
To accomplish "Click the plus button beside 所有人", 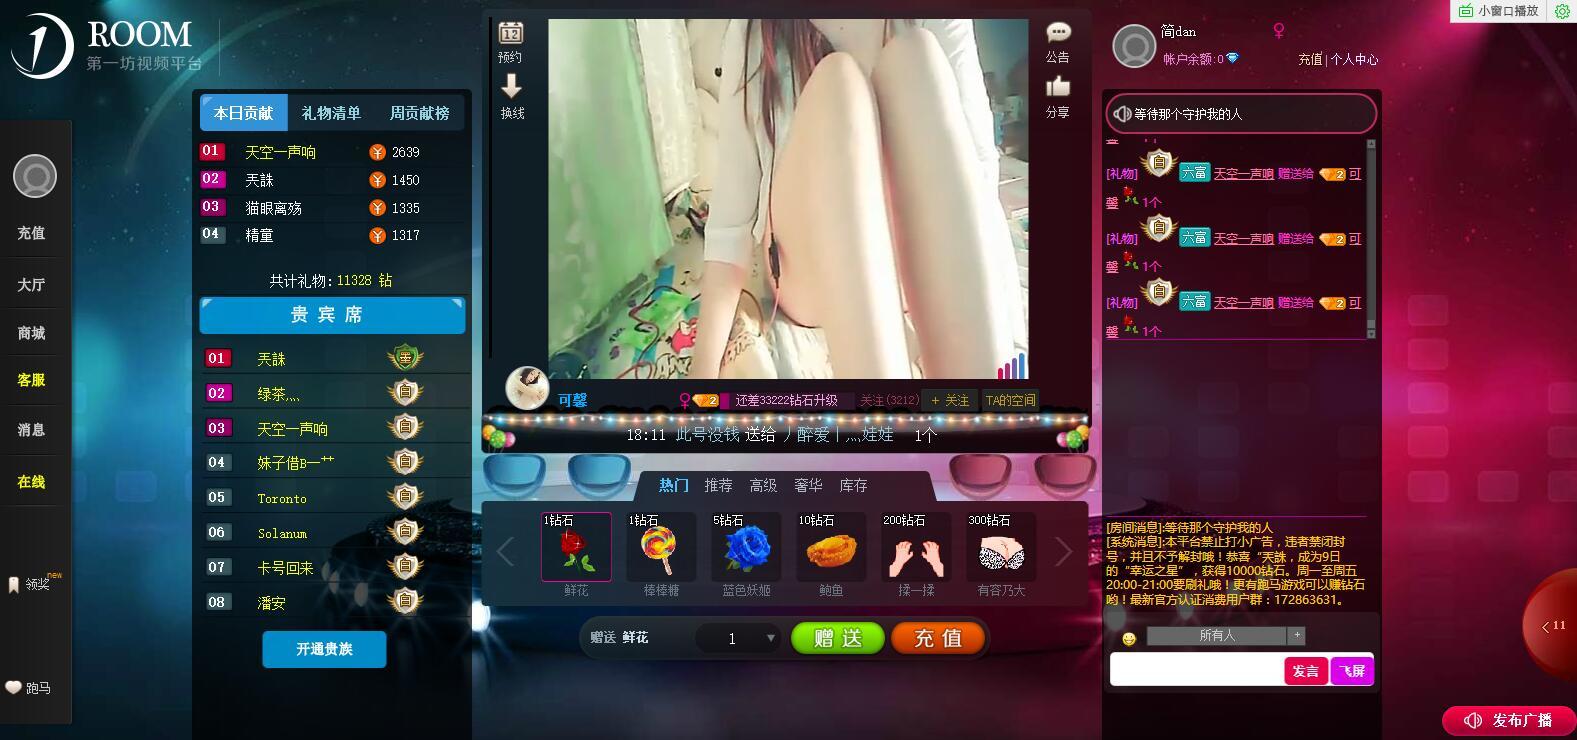I will point(1297,635).
